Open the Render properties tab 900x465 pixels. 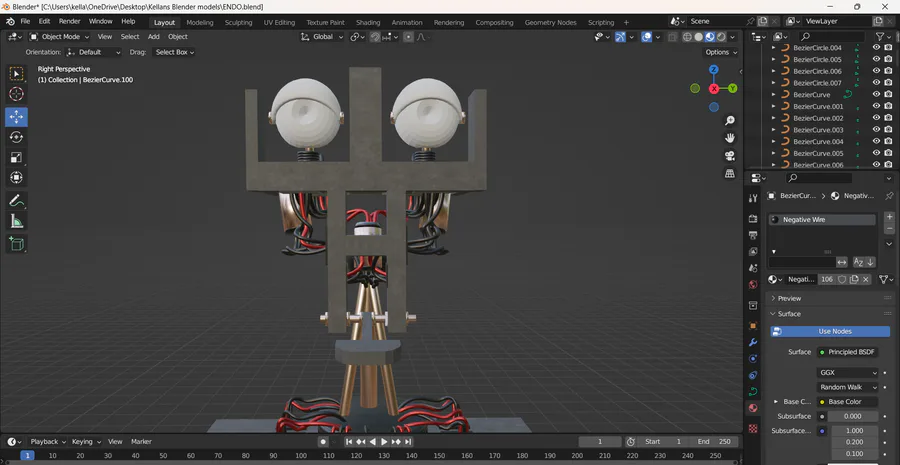tap(753, 219)
